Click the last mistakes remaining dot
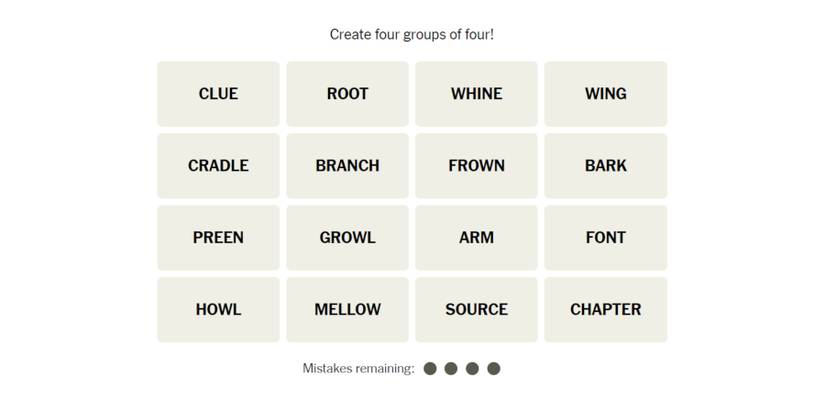The width and height of the screenshot is (825, 413). 493,369
